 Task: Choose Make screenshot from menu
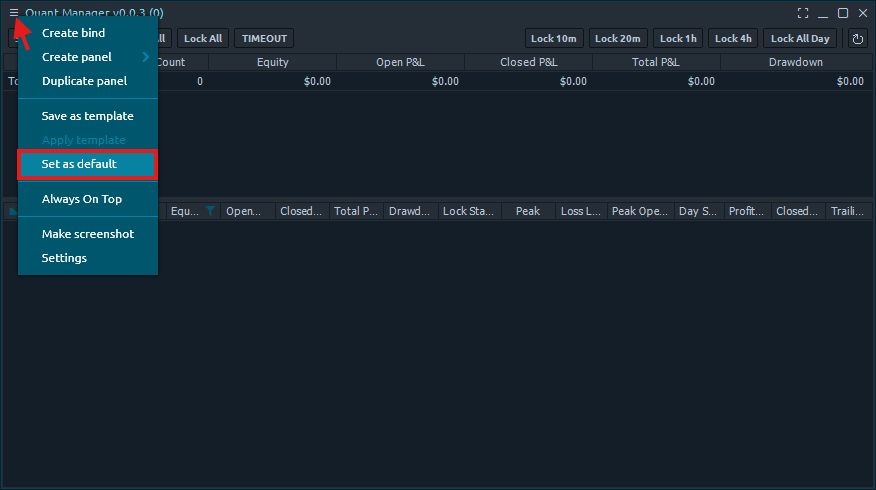(x=87, y=234)
